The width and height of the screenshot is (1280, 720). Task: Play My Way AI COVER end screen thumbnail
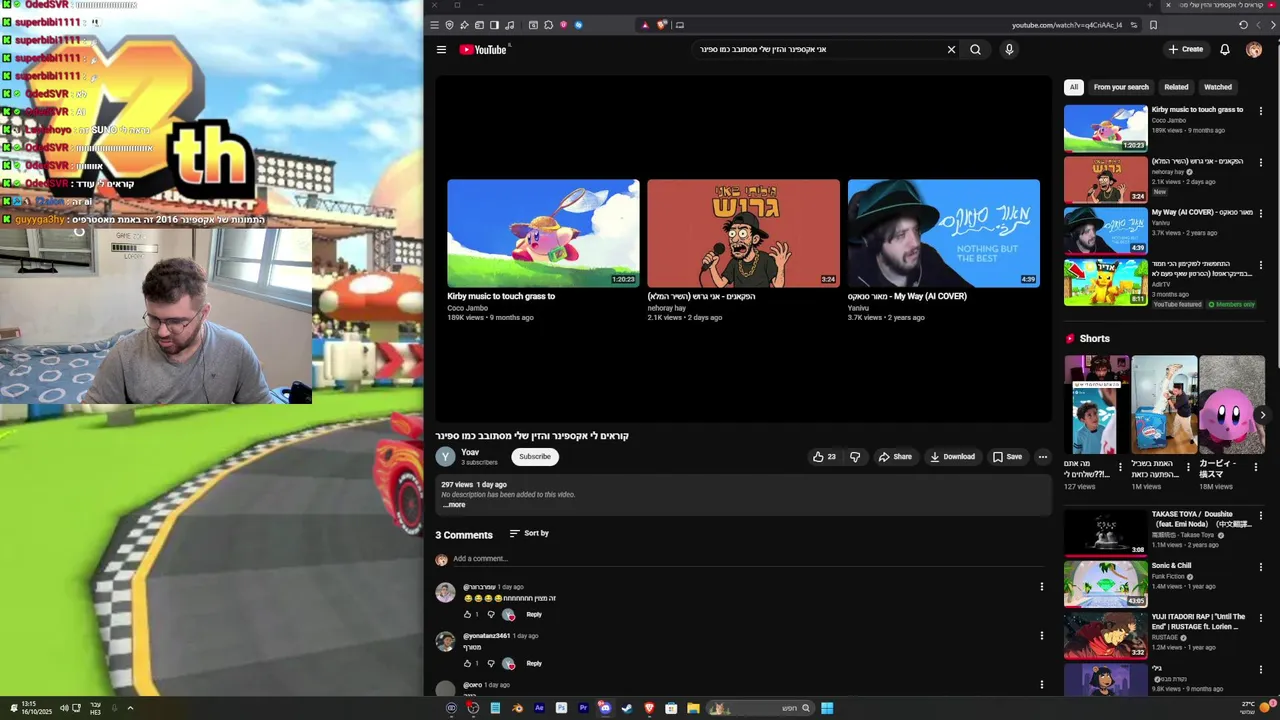(943, 233)
